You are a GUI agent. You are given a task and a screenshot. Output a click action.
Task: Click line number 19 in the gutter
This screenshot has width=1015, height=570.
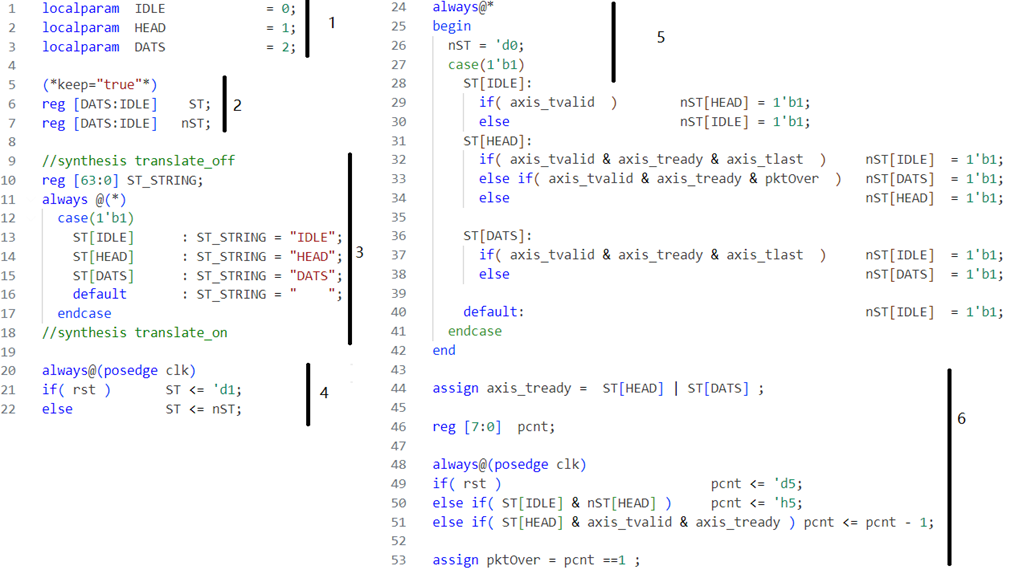(8, 352)
